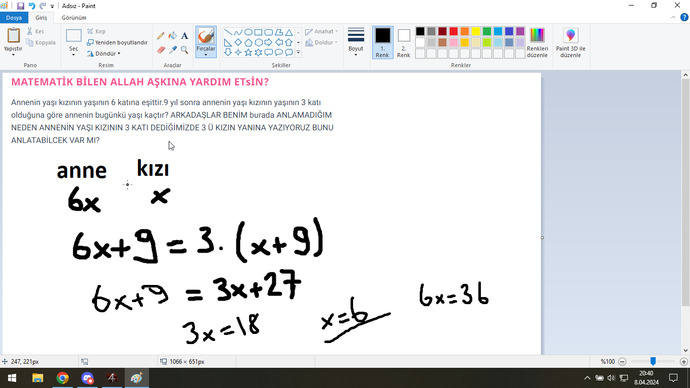Click the Kopyala copy button

click(x=41, y=43)
